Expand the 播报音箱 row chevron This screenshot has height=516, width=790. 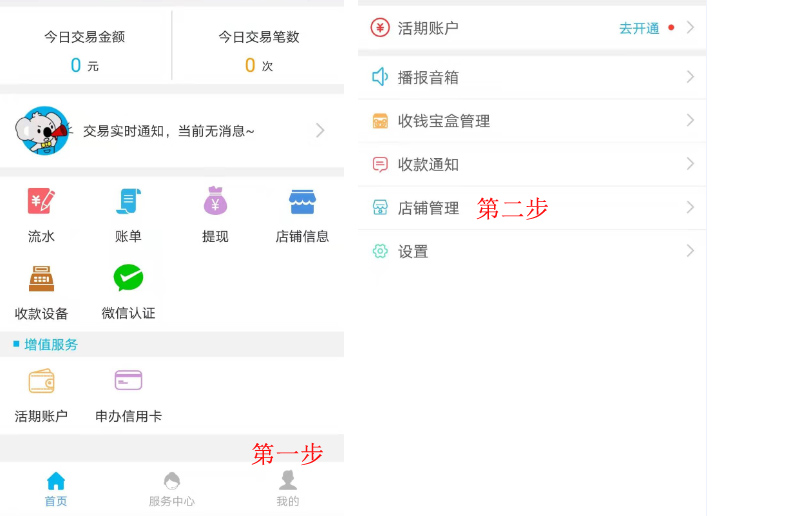click(690, 77)
